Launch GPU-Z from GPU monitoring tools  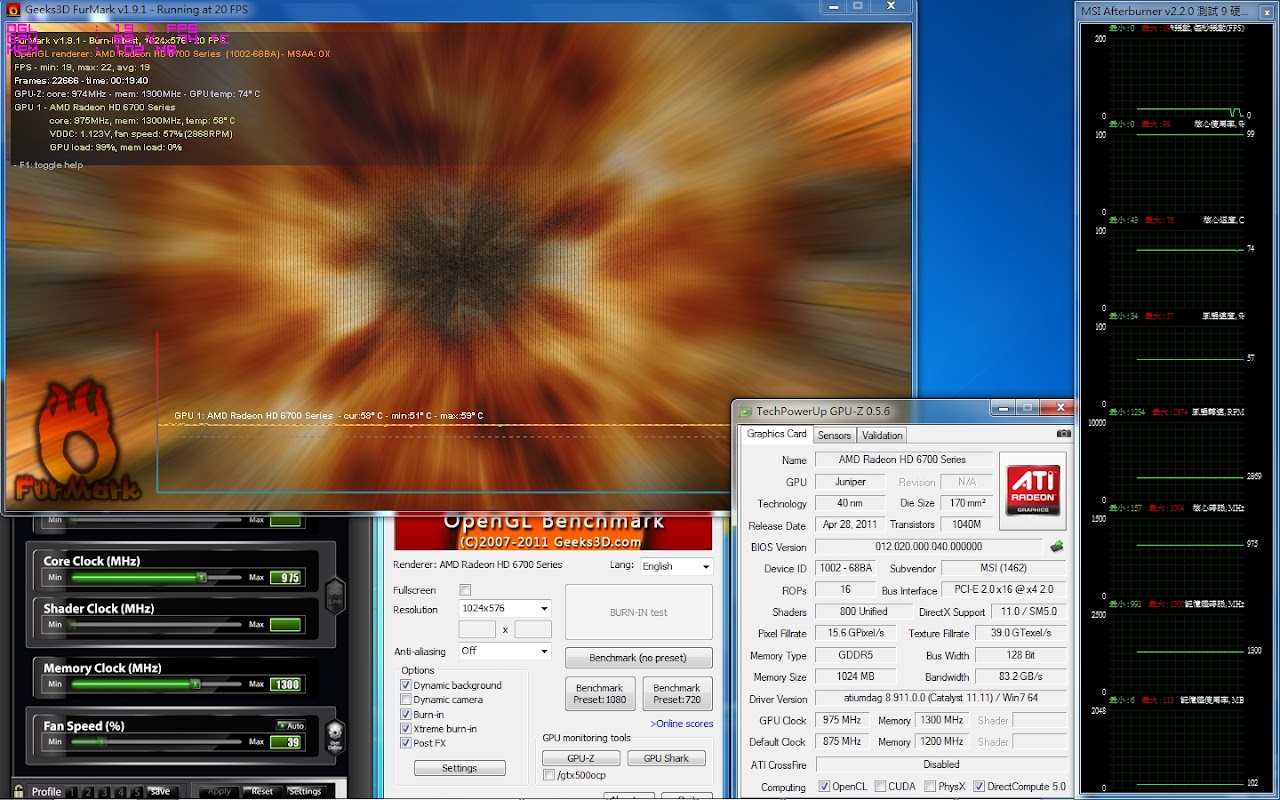580,758
